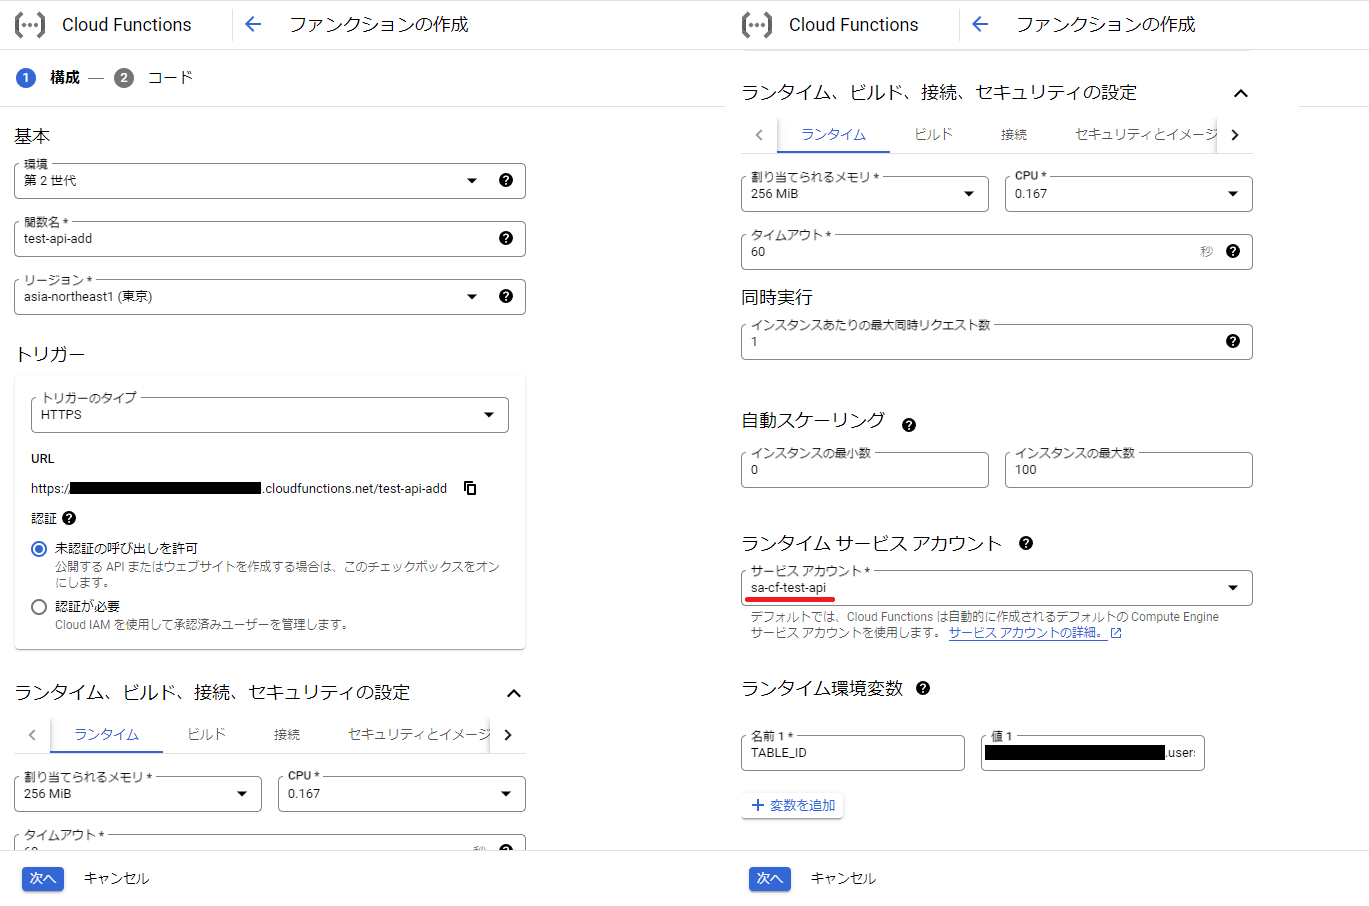The image size is (1369, 906).
Task: Open help for 環境 field
Action: pos(506,180)
